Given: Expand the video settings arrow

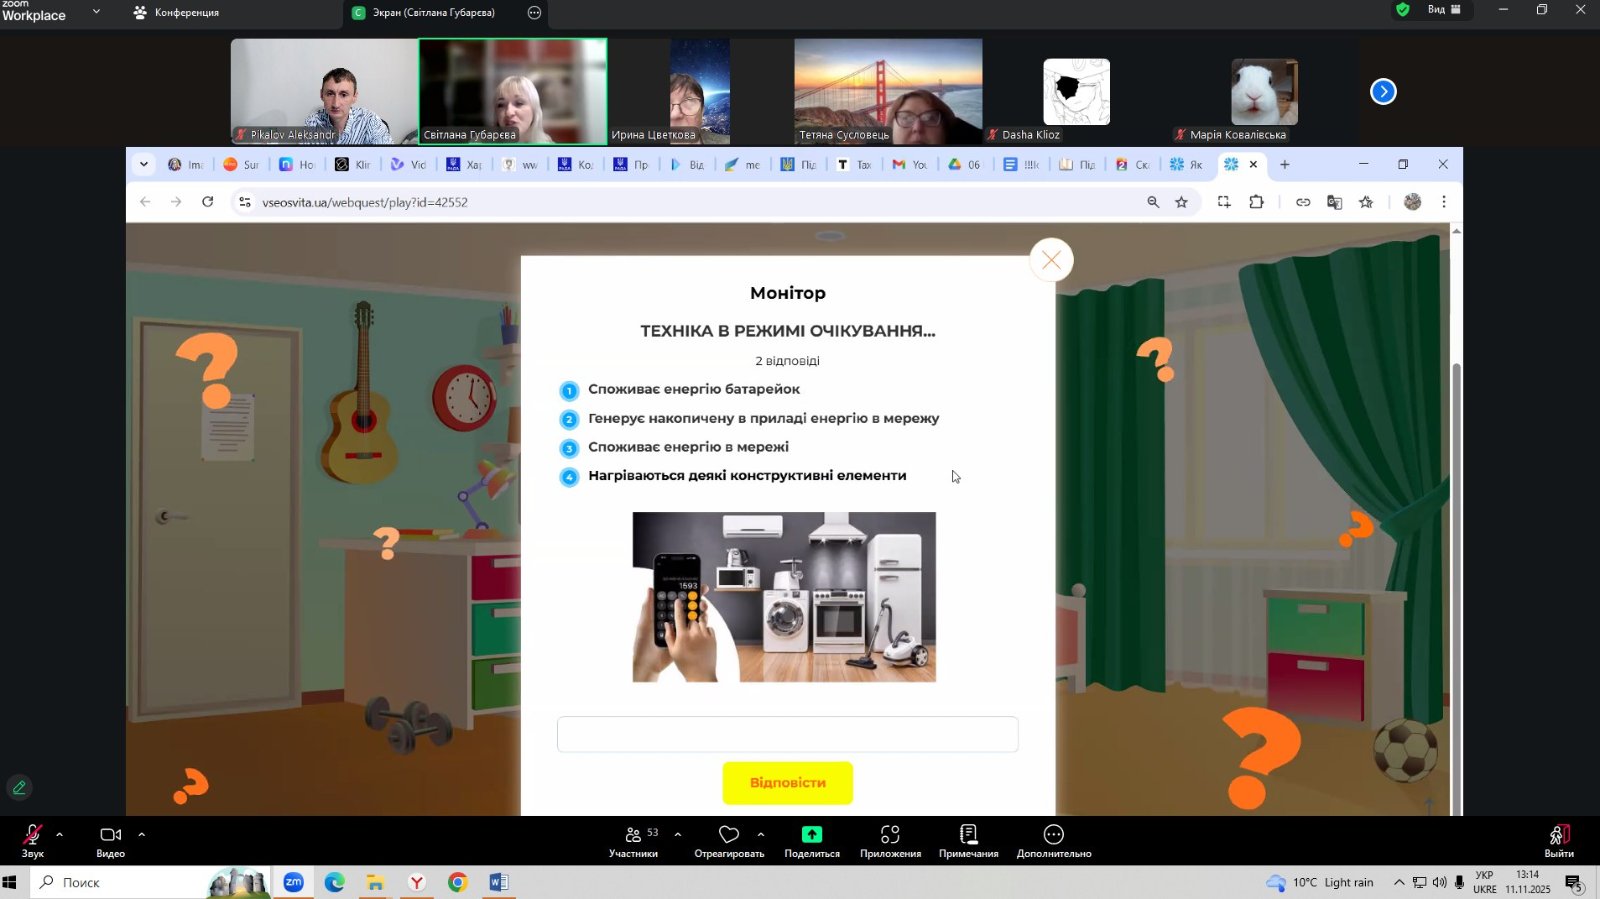Looking at the screenshot, I should (141, 834).
